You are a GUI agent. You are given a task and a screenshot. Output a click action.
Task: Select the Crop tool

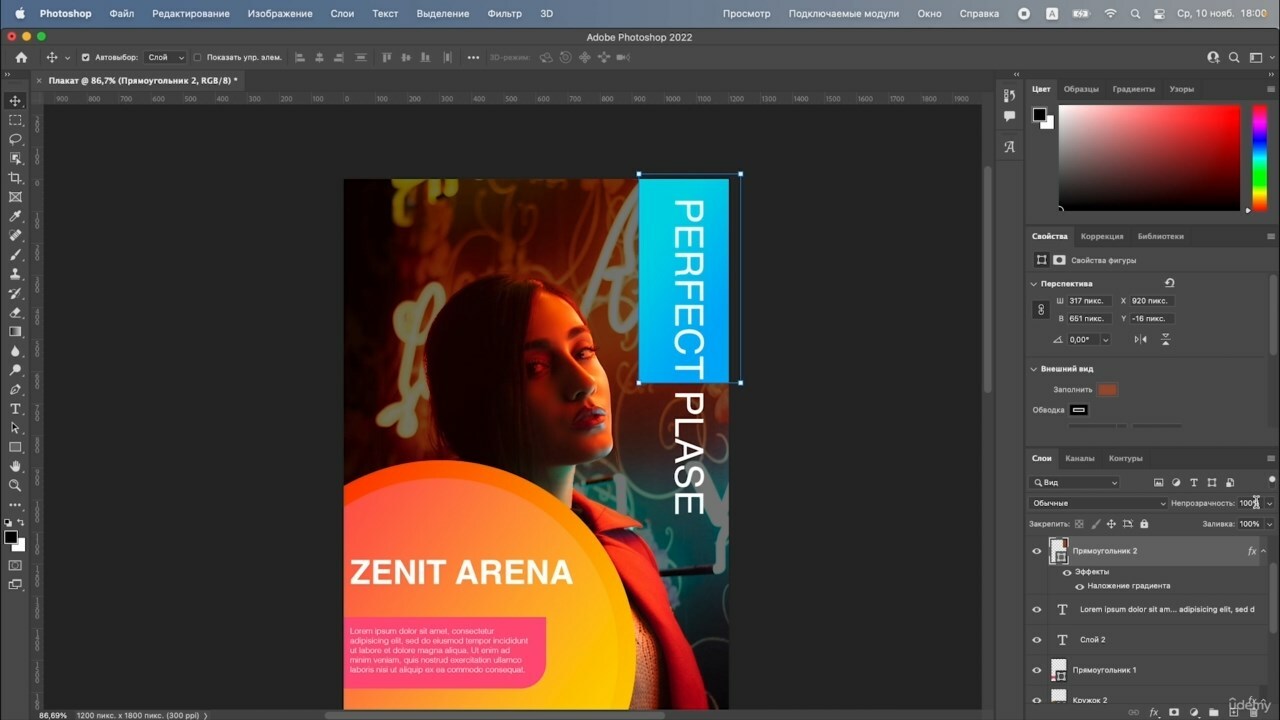tap(15, 178)
